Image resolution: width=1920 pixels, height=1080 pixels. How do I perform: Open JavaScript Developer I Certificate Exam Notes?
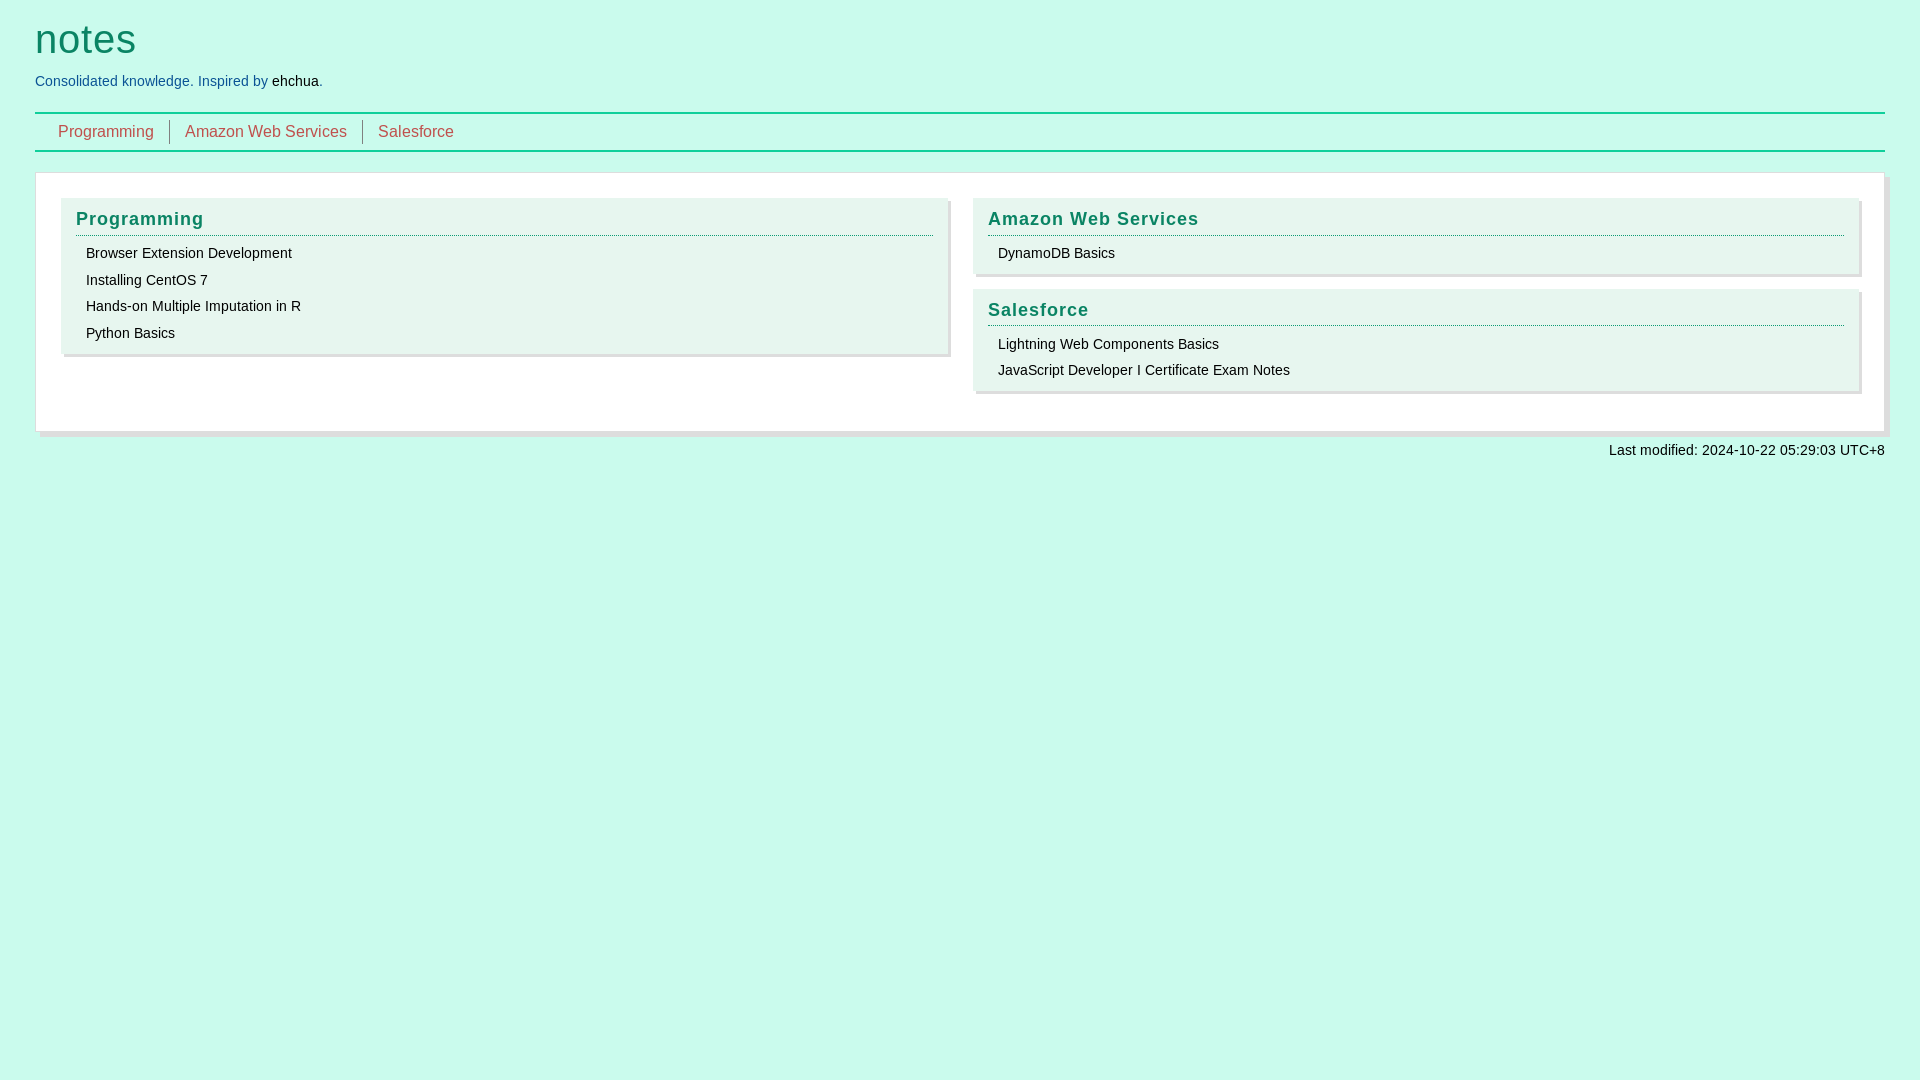click(1144, 370)
